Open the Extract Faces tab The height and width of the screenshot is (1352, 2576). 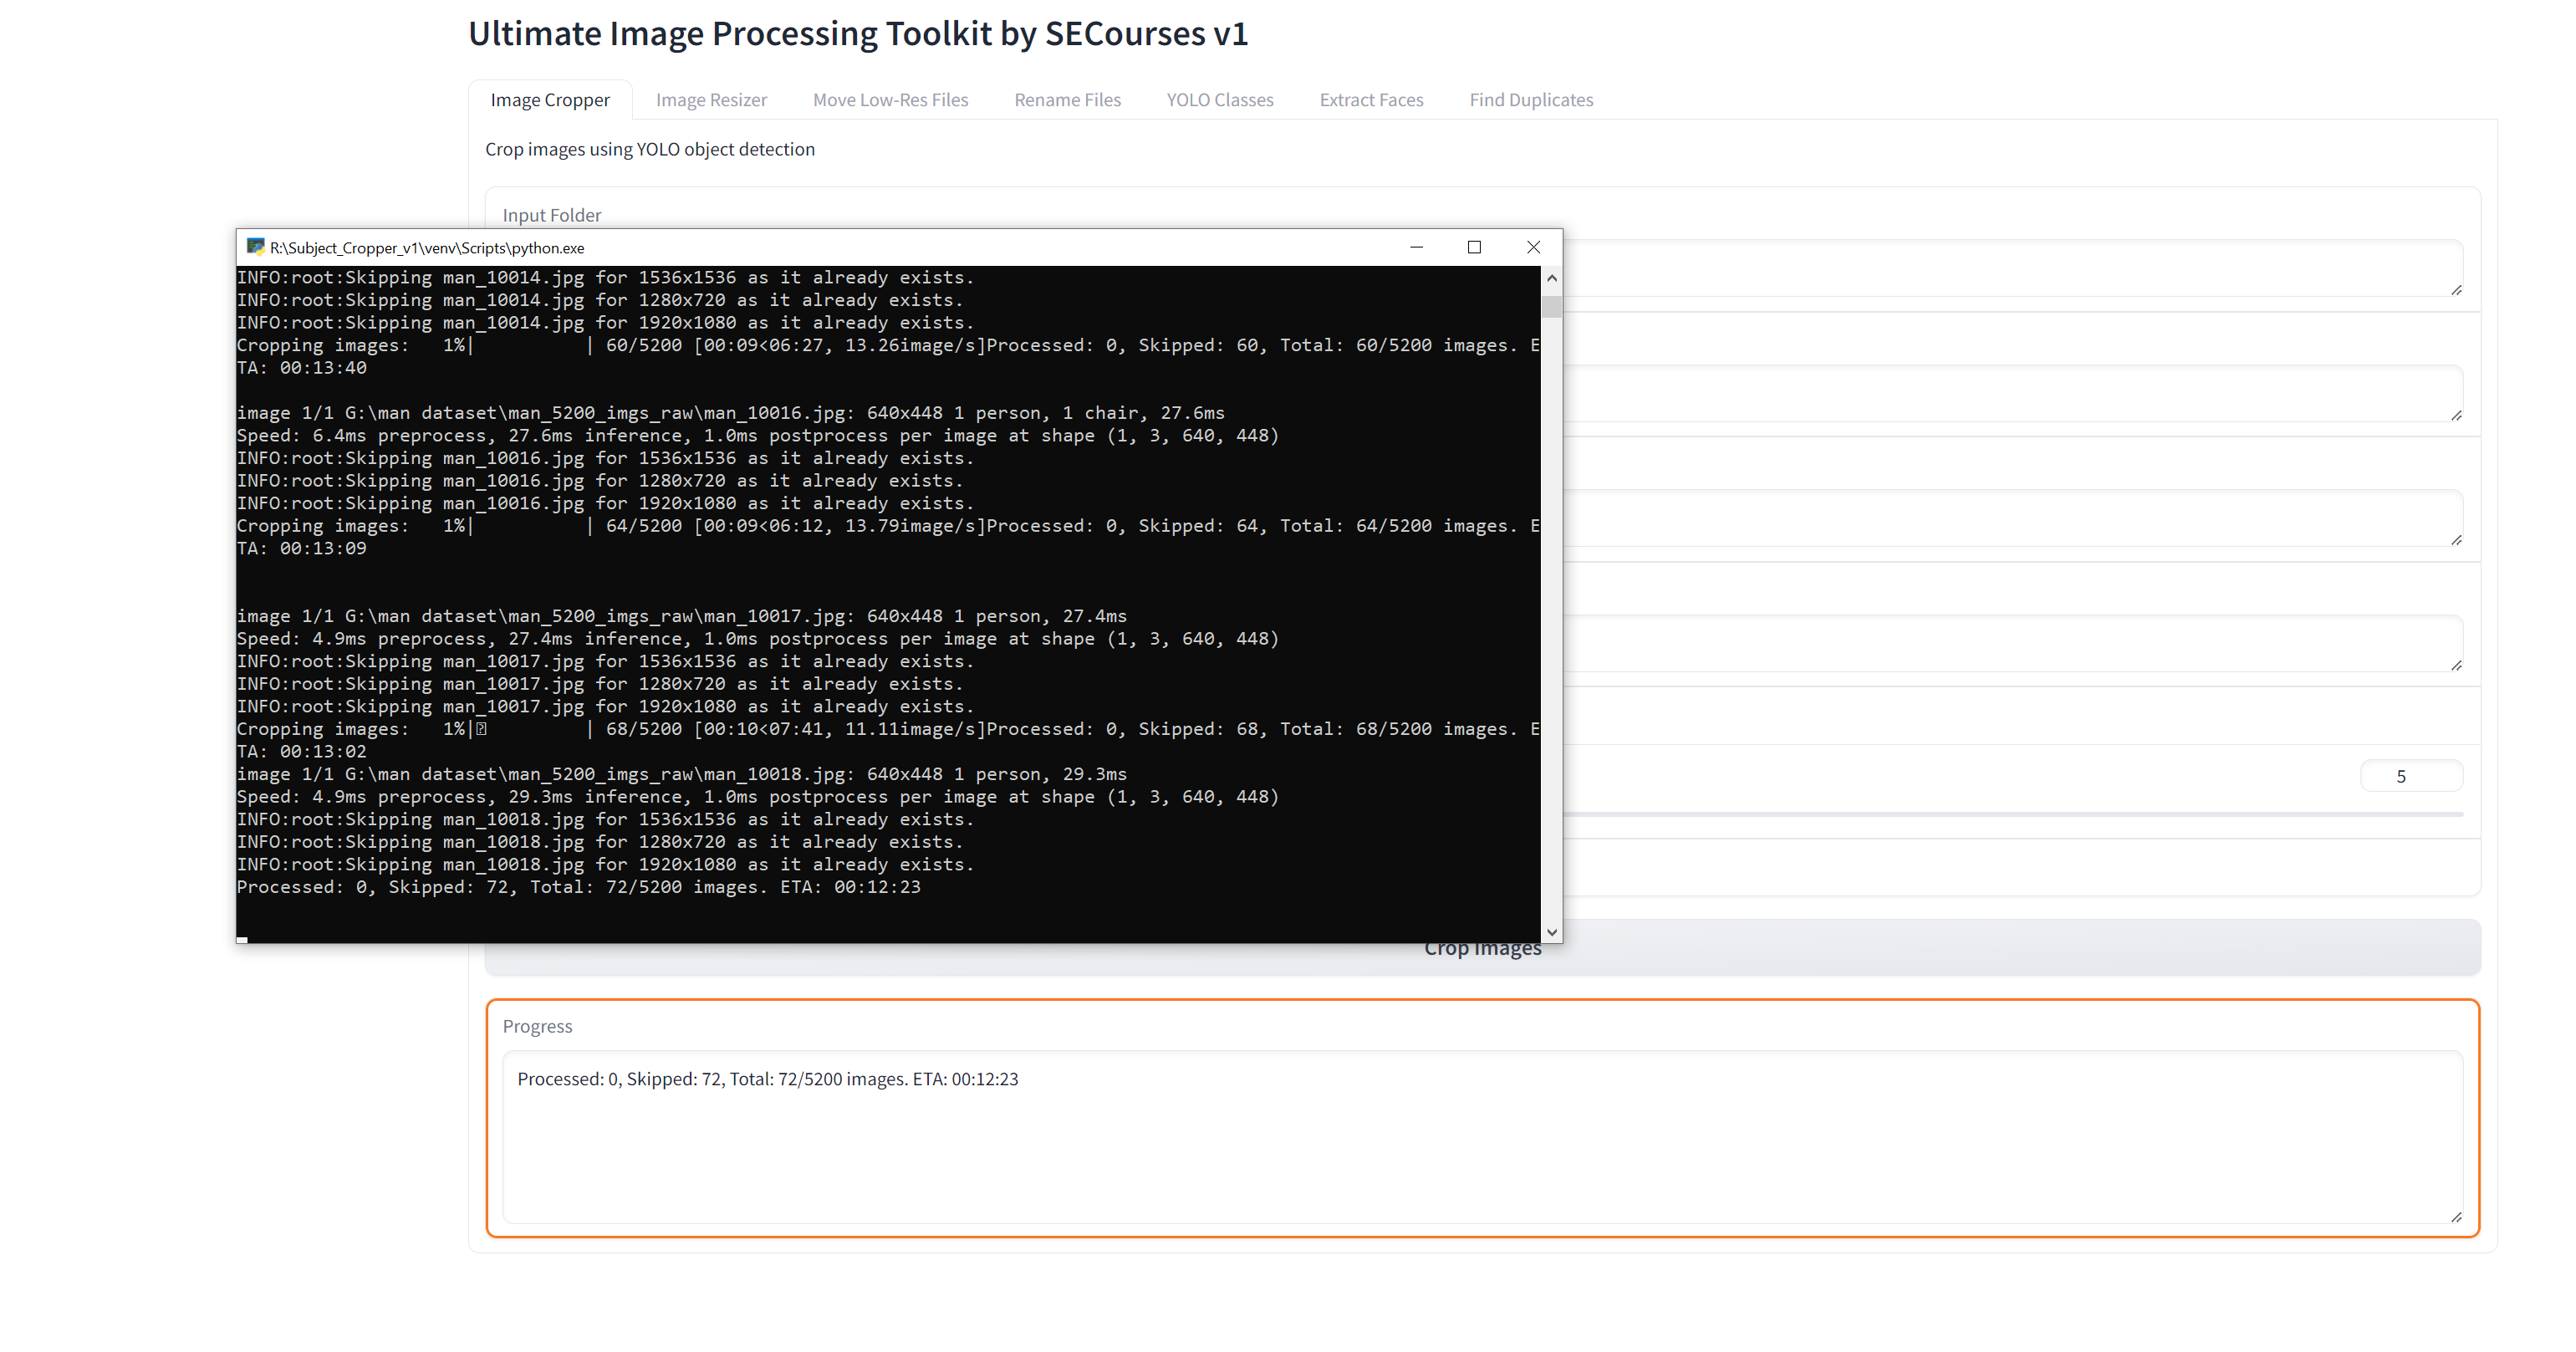pyautogui.click(x=1371, y=100)
